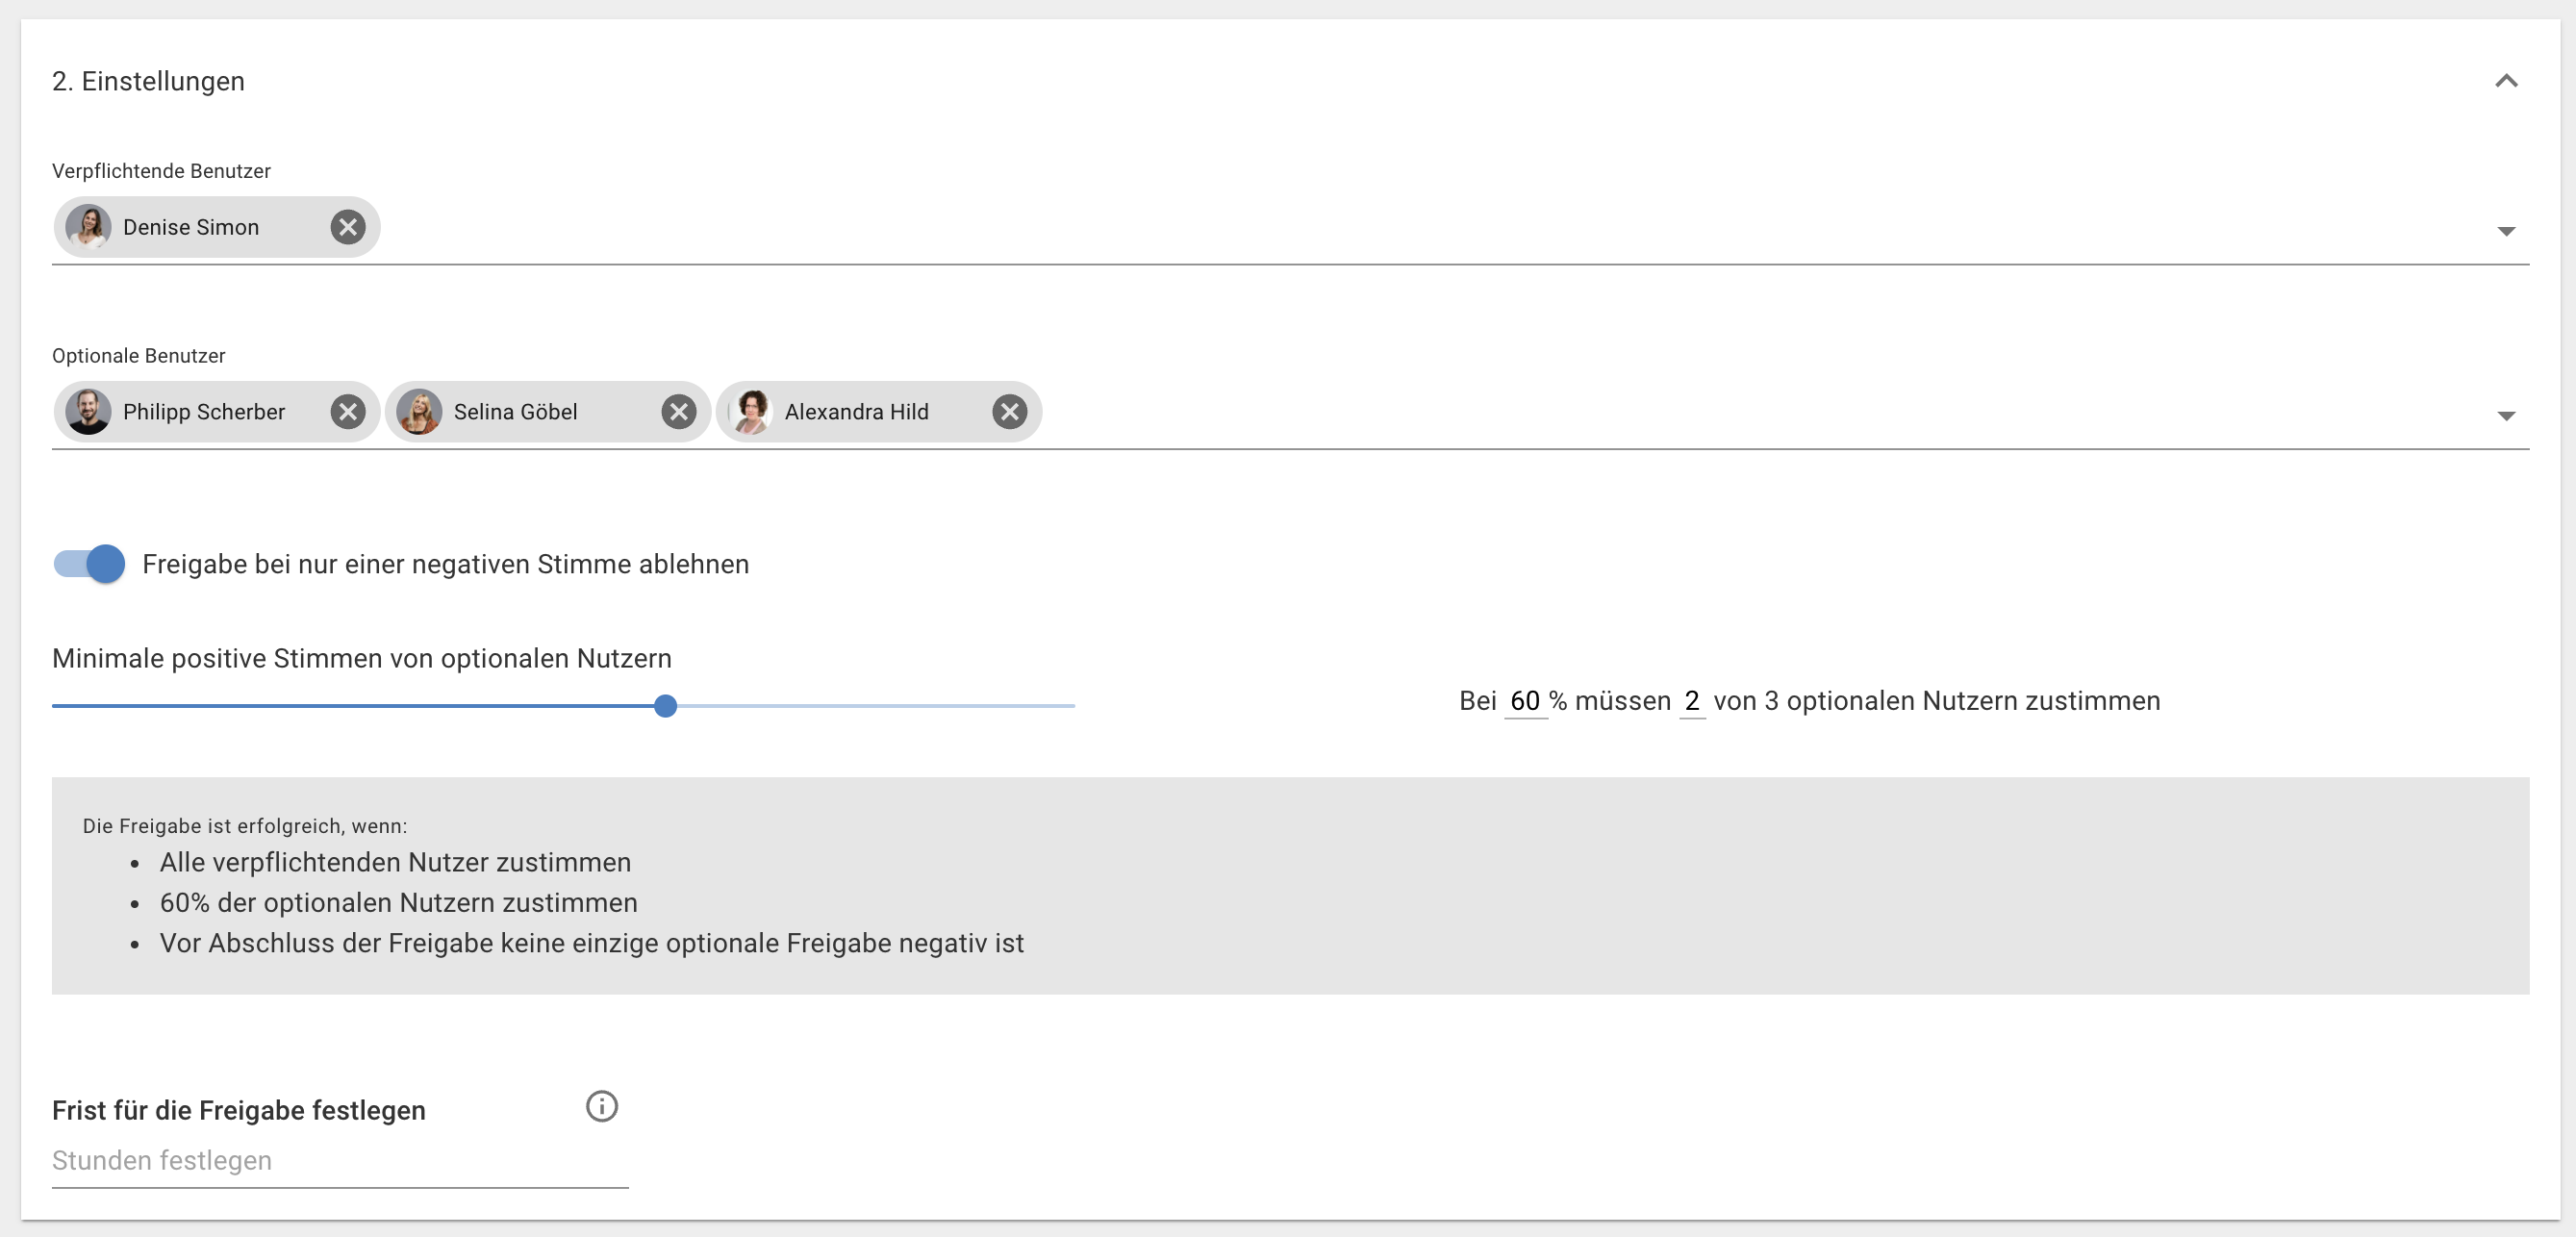Collapse the Einstellungen section
Image resolution: width=2576 pixels, height=1237 pixels.
click(x=2506, y=81)
